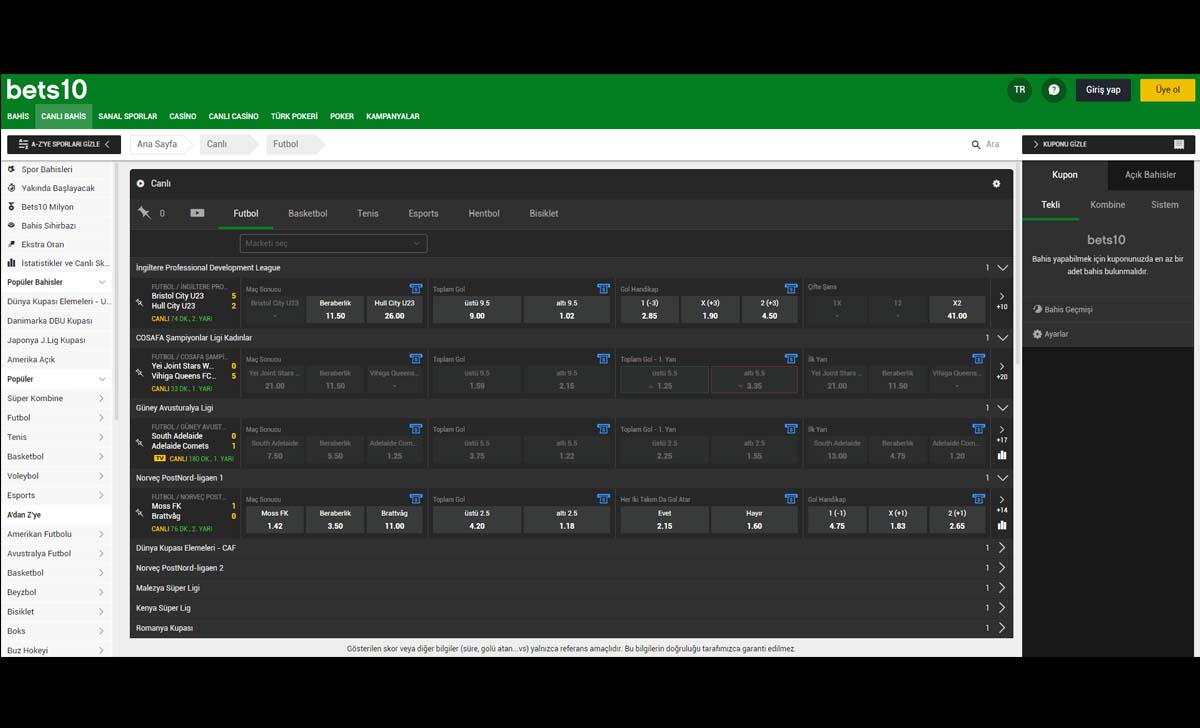This screenshot has height=728, width=1200.
Task: Open the Açık Bahisler coupon tab
Action: pos(1150,175)
